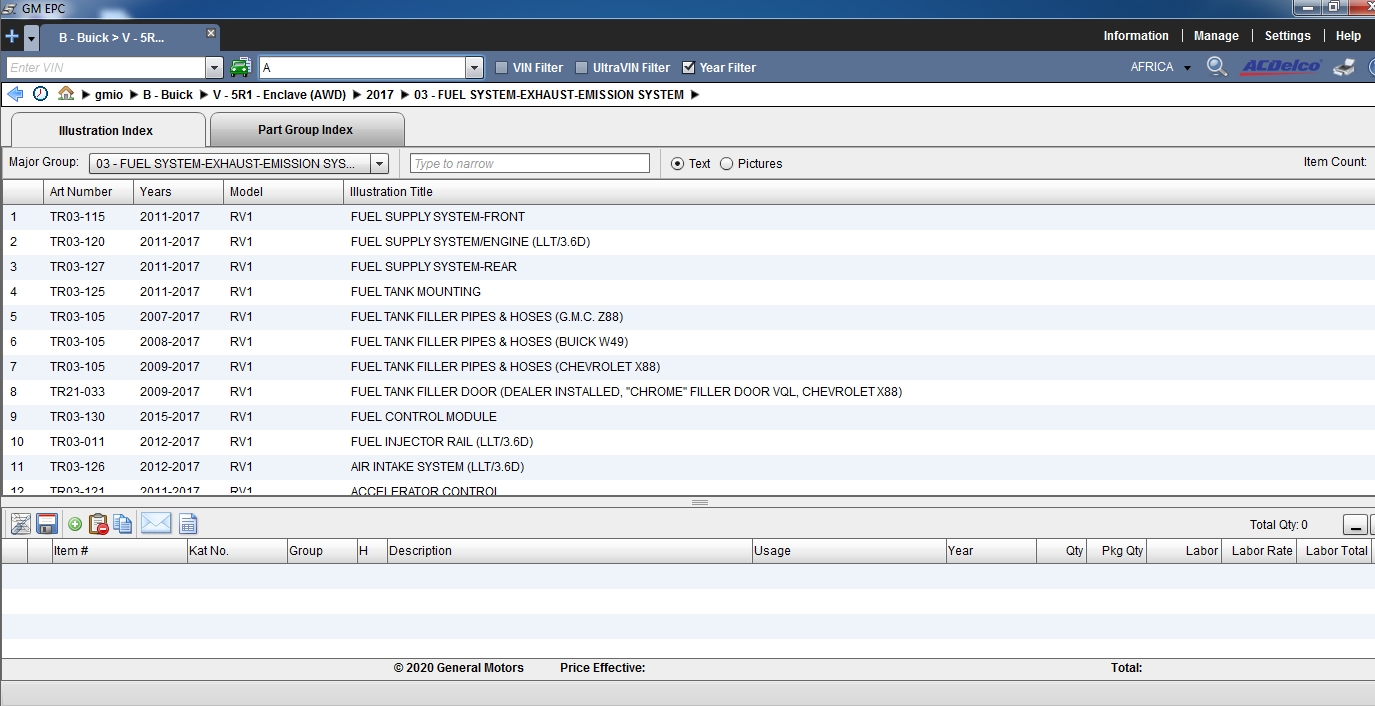Screen dimensions: 1375x706
Task: Switch to the Part Group Index tab
Action: tap(306, 129)
